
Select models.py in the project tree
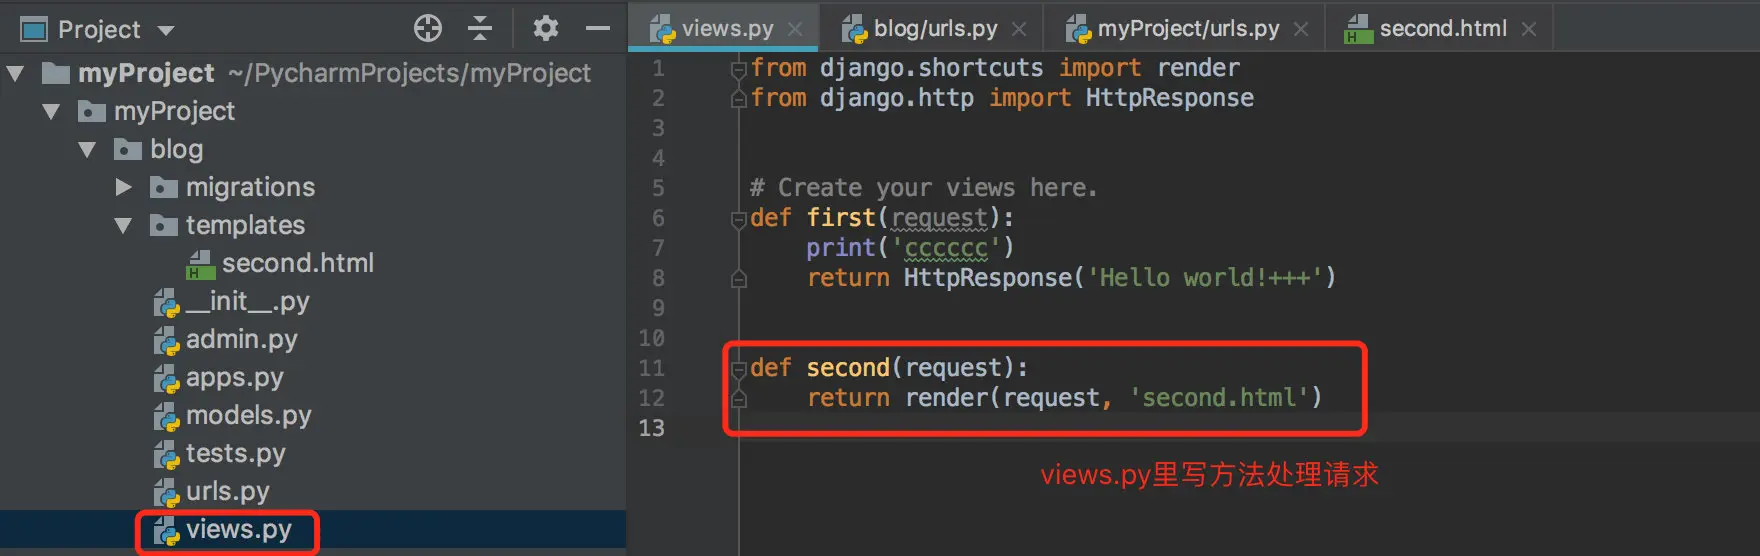[249, 415]
